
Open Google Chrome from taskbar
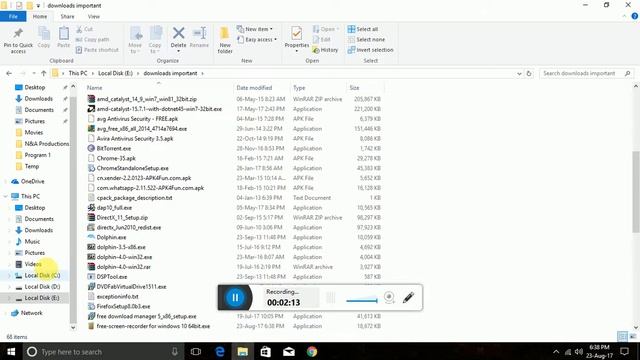pos(312,351)
